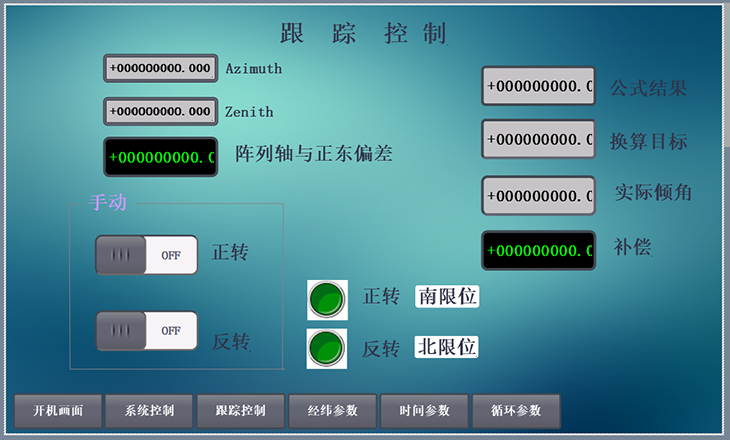Viewport: 730px width, 440px height.
Task: Select the Azimuth value field
Action: 160,69
